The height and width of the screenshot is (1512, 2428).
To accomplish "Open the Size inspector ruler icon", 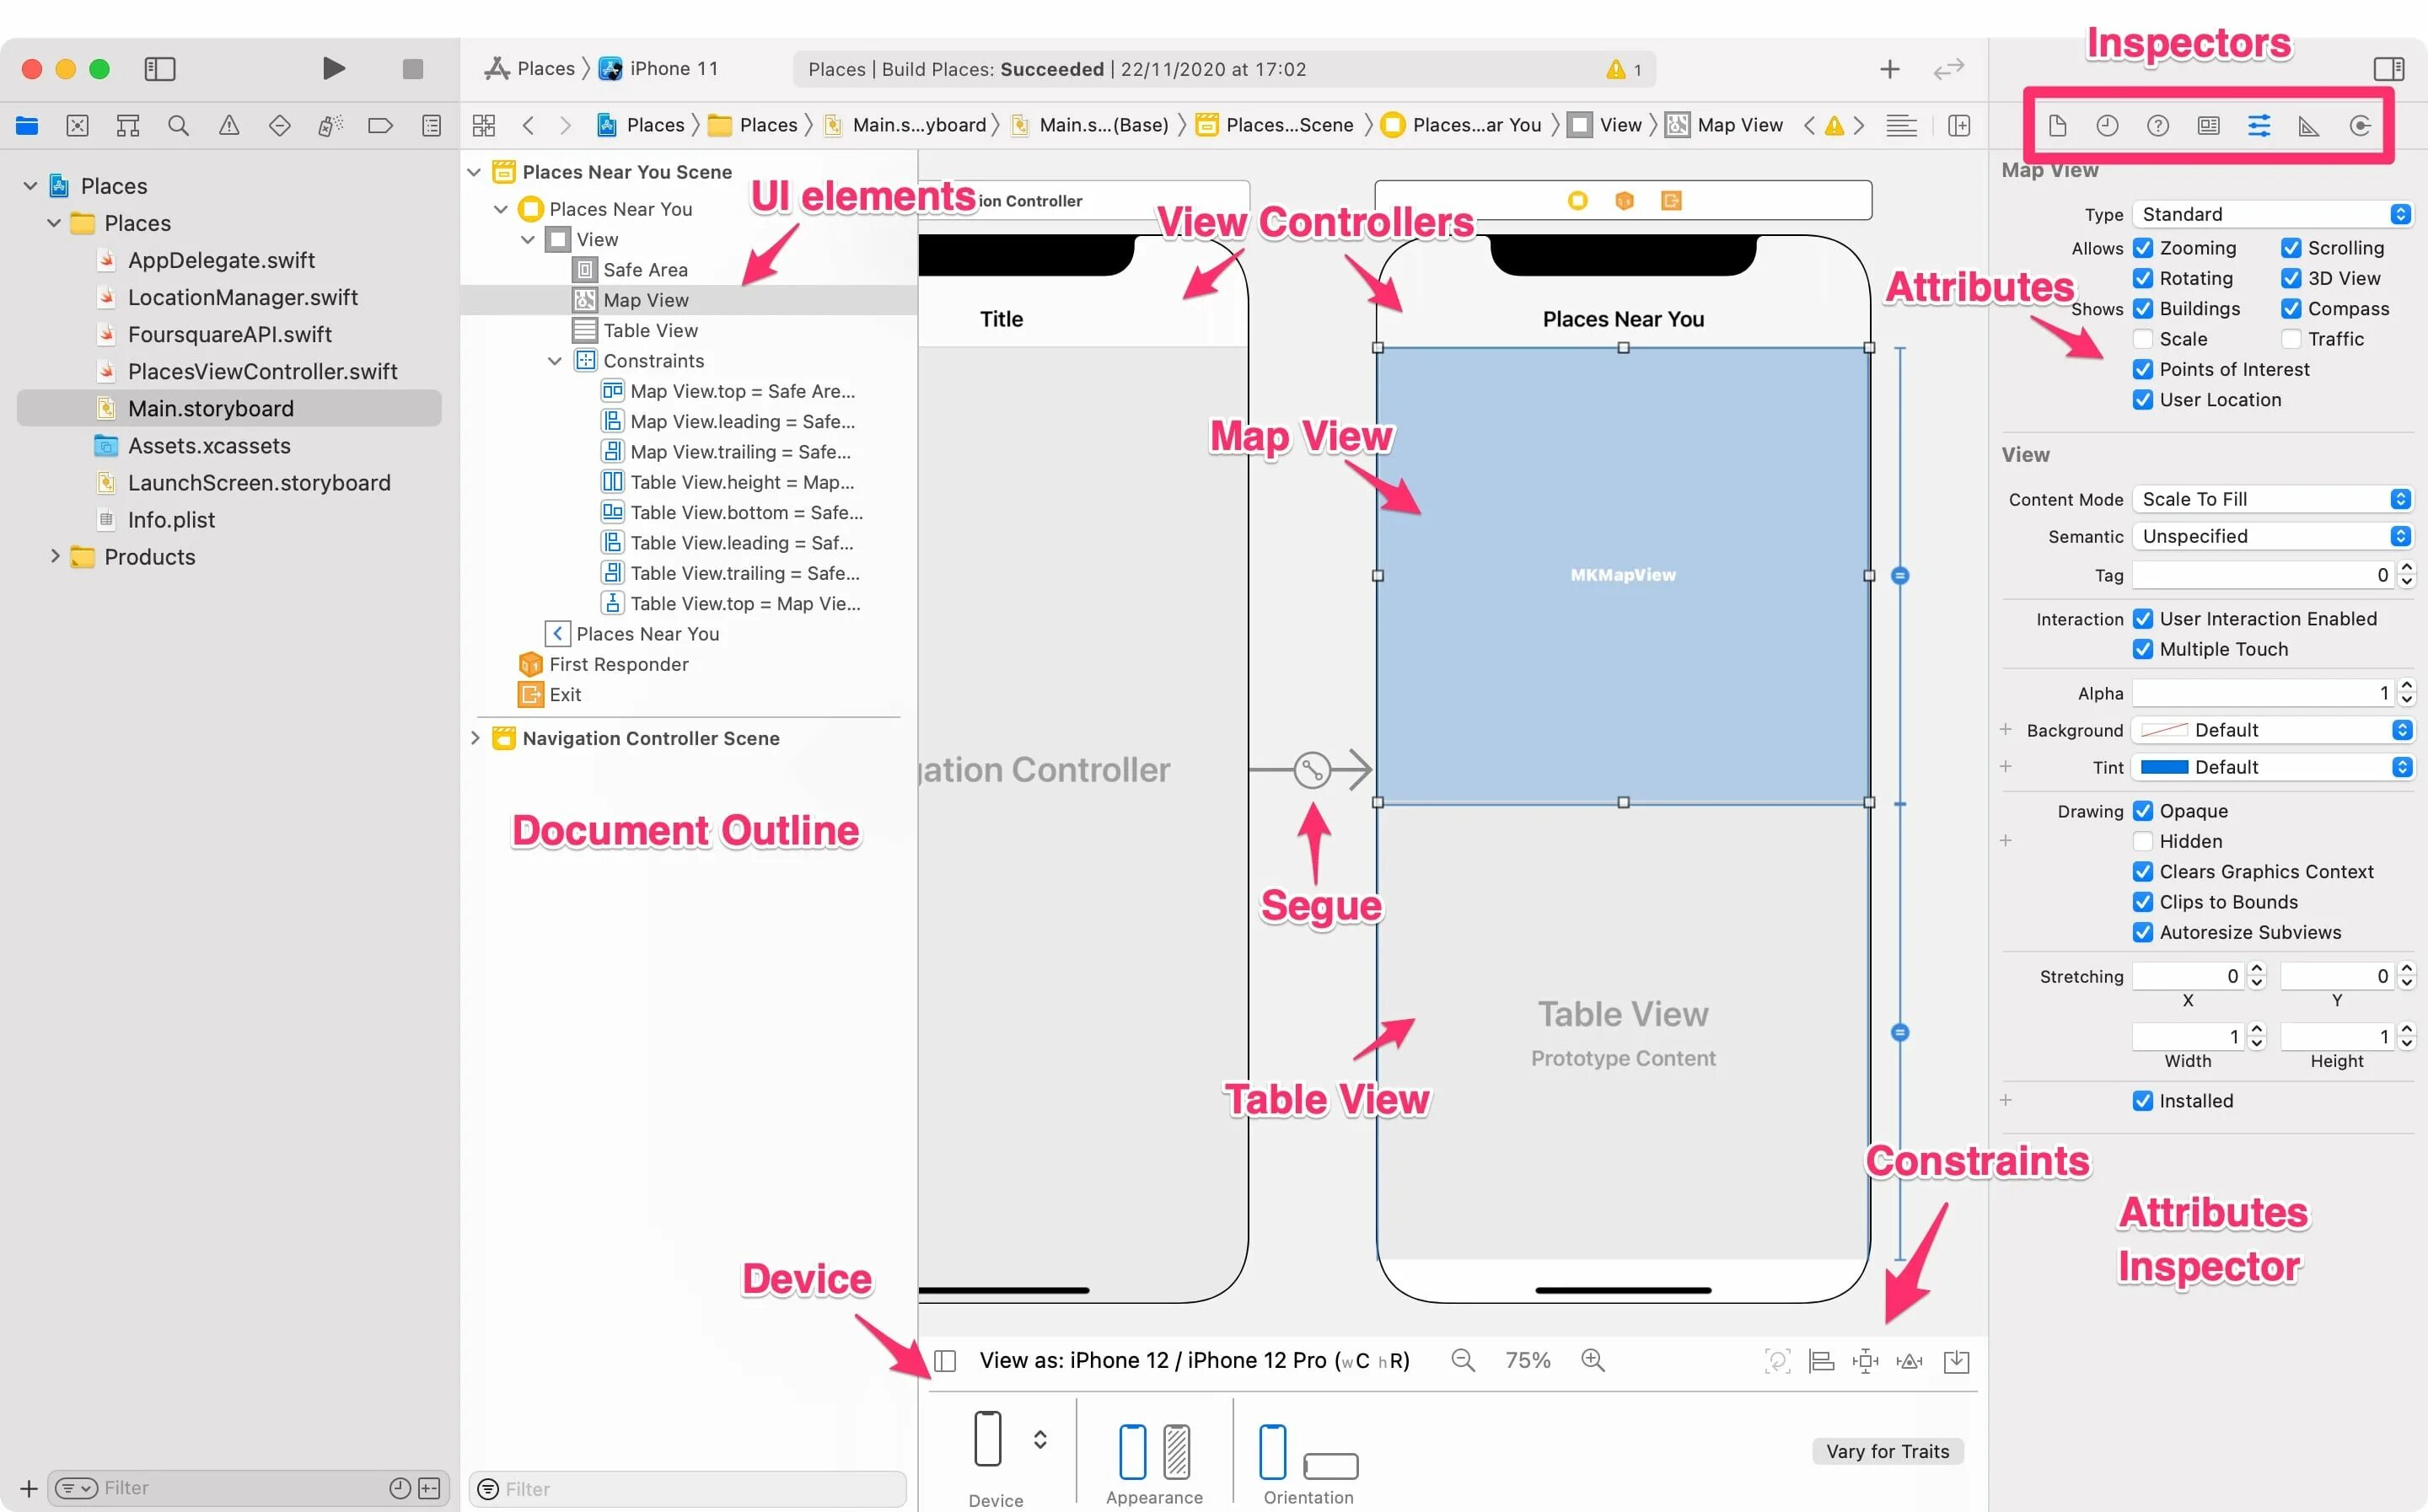I will (x=2309, y=125).
